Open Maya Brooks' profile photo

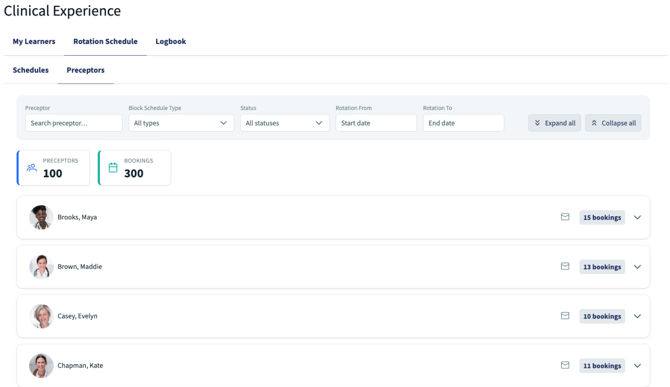(x=41, y=217)
